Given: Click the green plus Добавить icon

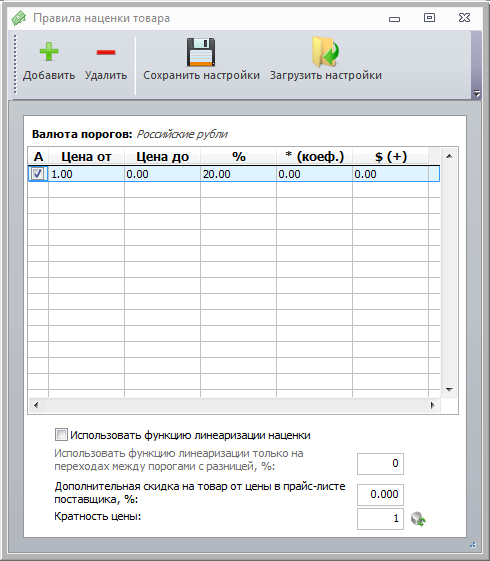Looking at the screenshot, I should 49,52.
